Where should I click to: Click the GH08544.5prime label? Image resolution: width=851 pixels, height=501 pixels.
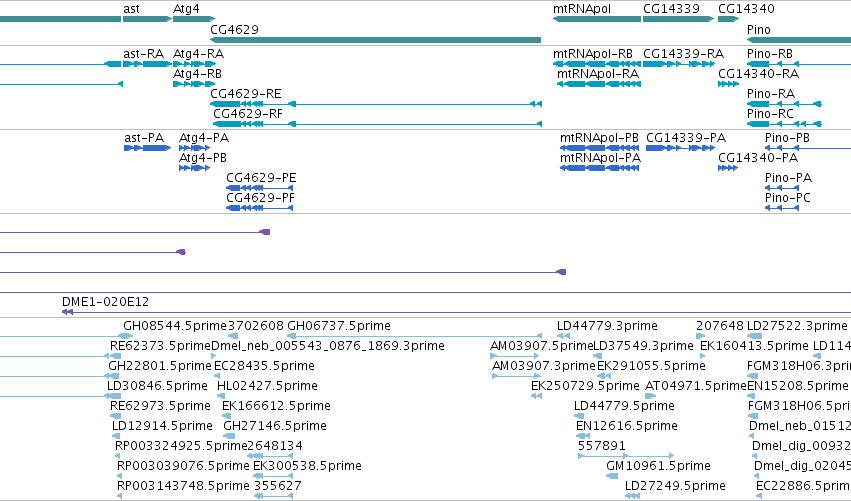click(175, 326)
